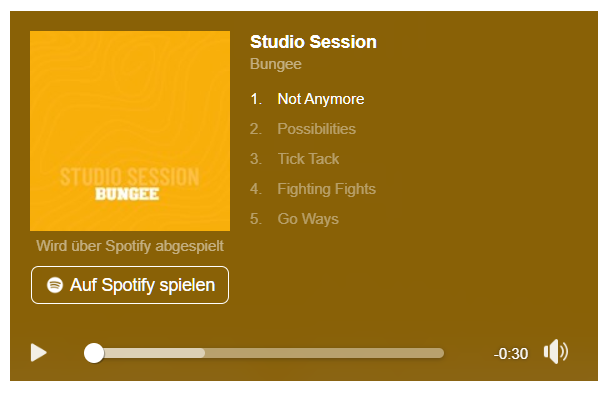Click the progress slider knob
The height and width of the screenshot is (394, 610).
pyautogui.click(x=94, y=353)
